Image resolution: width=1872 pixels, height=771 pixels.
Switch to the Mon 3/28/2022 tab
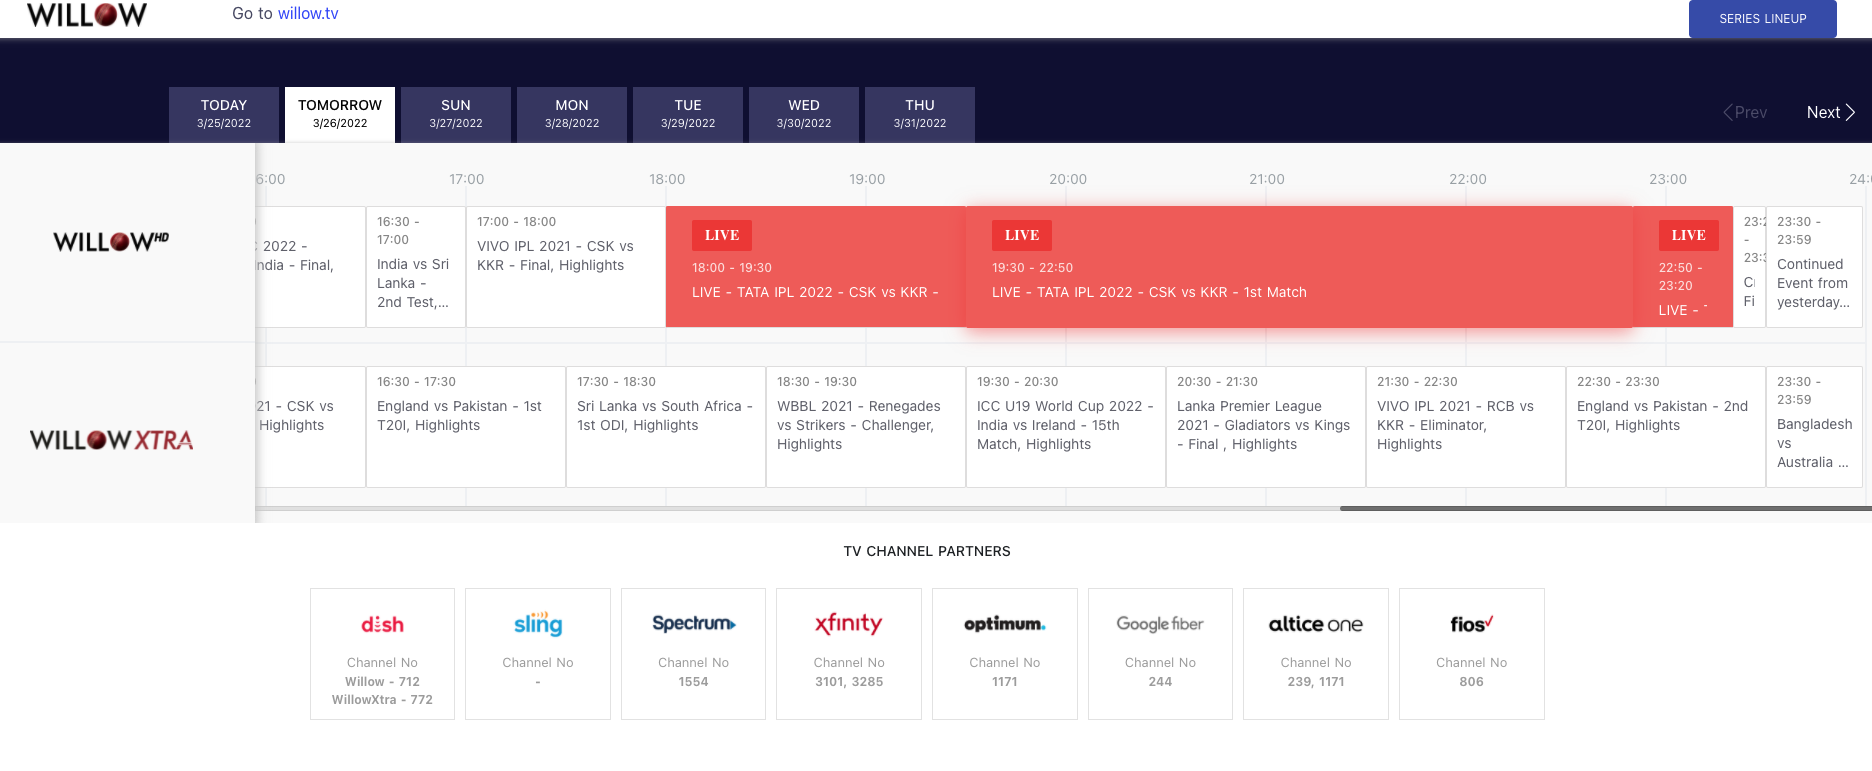click(572, 114)
